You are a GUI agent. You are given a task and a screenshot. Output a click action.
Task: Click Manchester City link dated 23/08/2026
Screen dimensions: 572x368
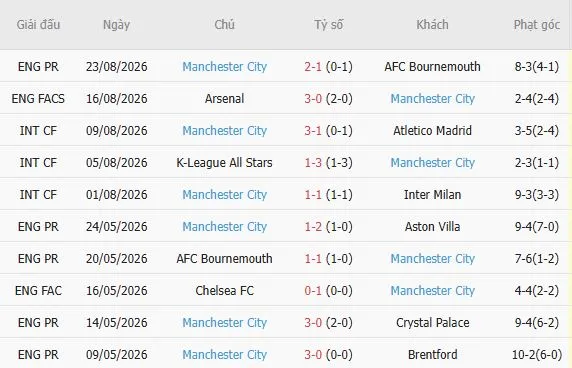(224, 67)
